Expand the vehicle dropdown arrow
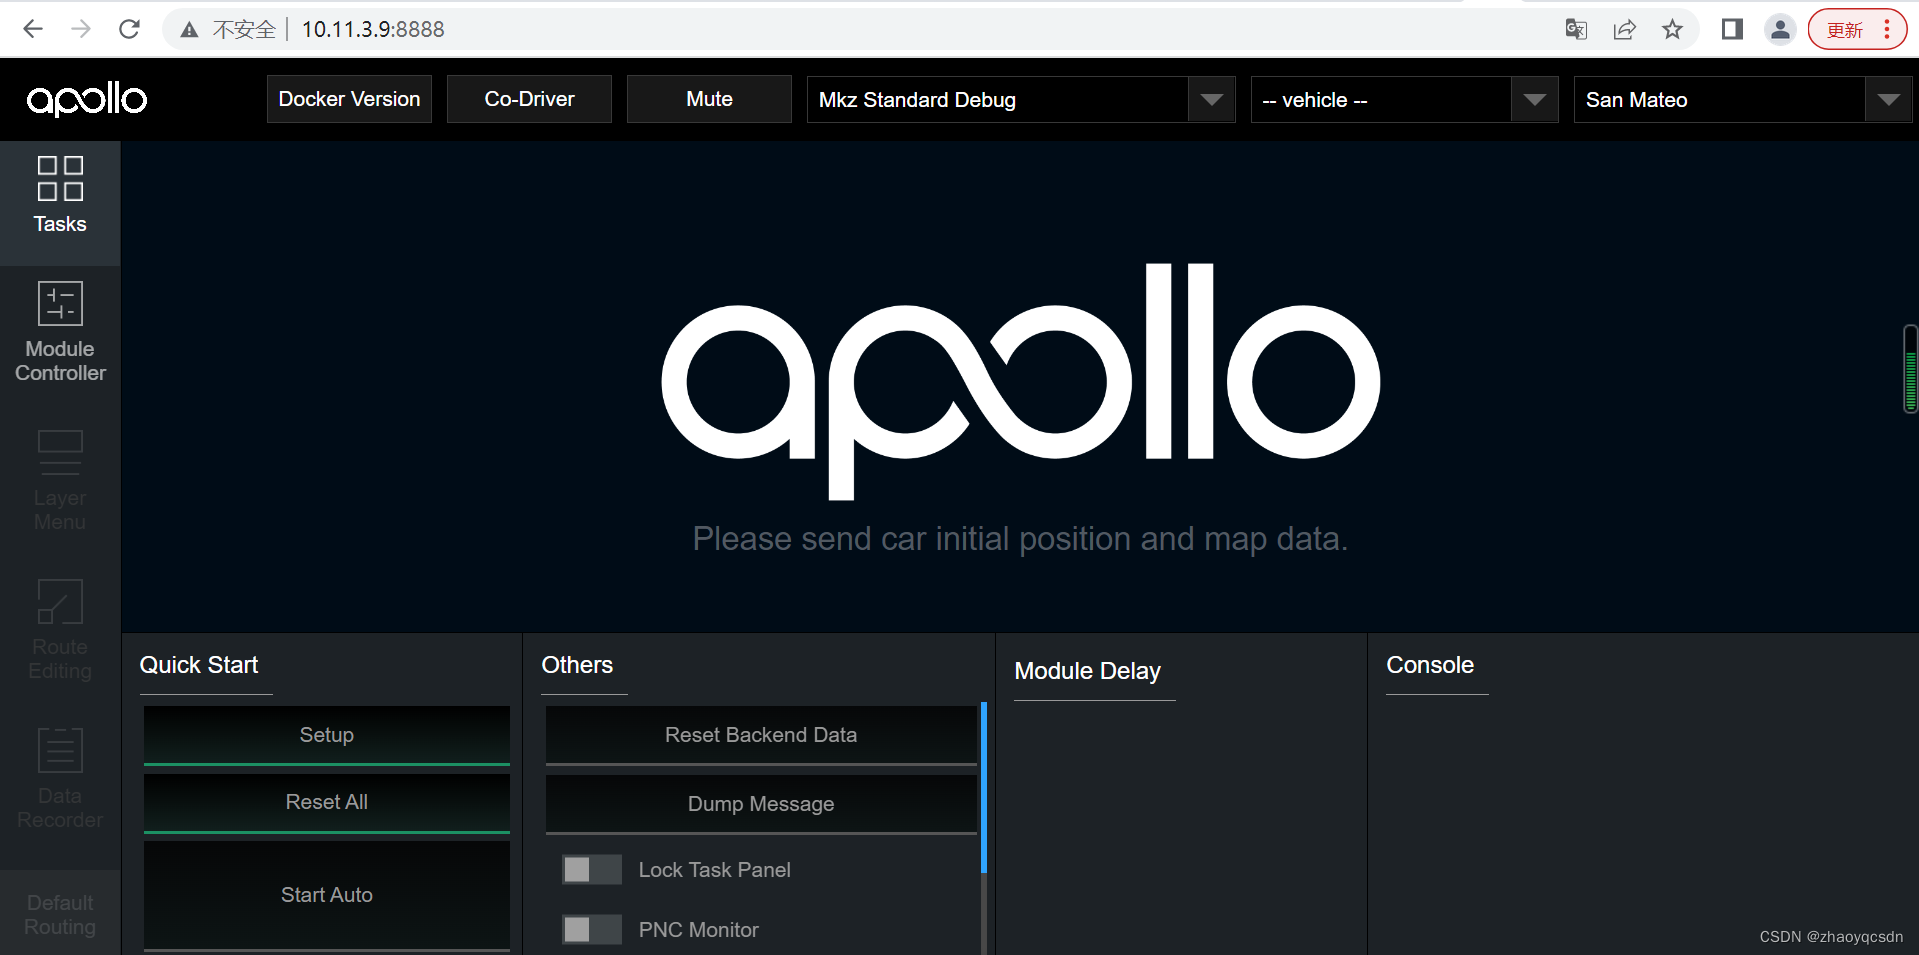Viewport: 1919px width, 955px height. [x=1535, y=99]
